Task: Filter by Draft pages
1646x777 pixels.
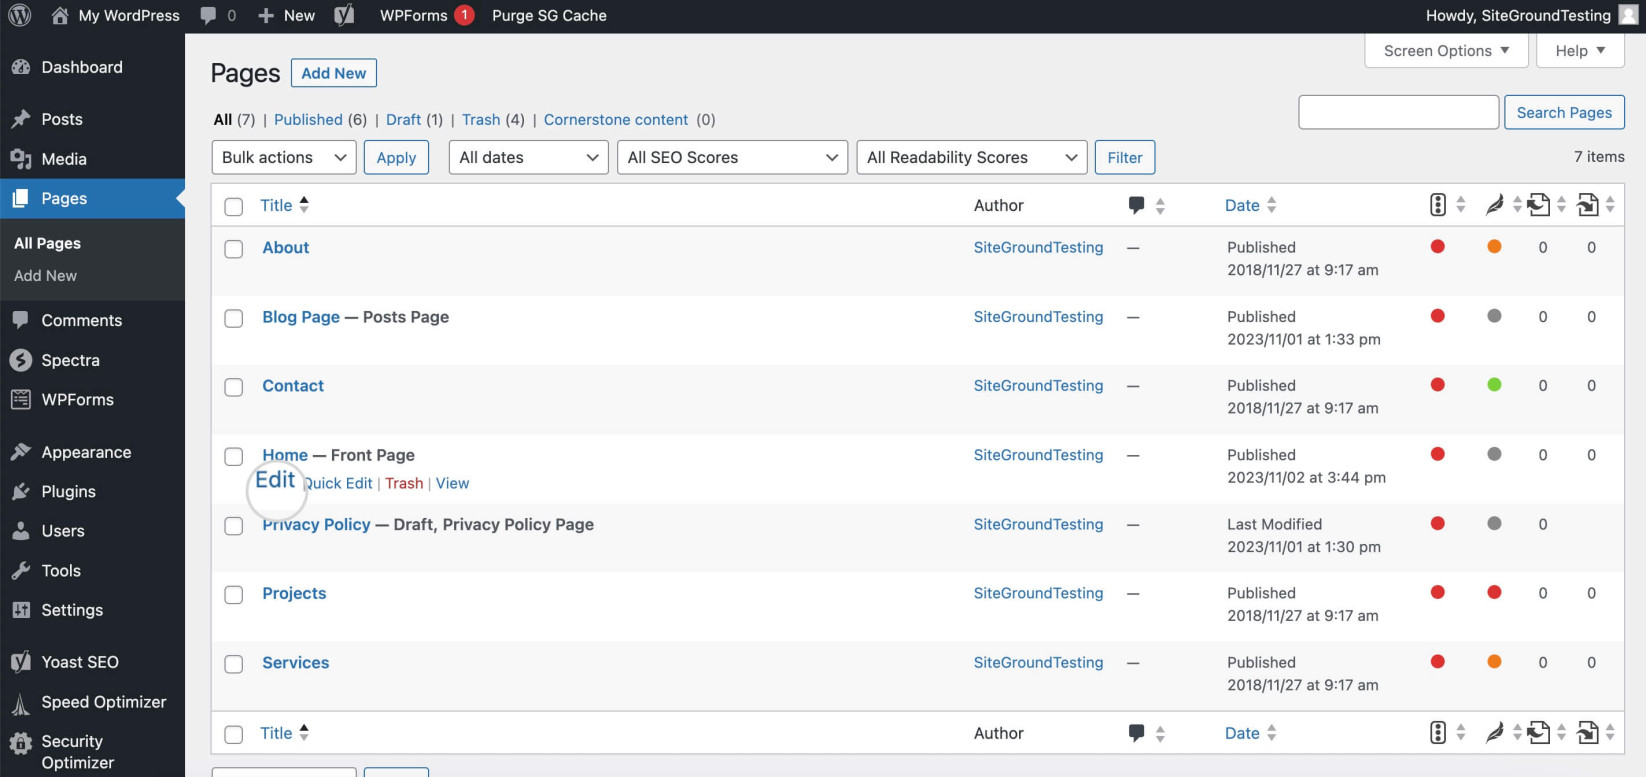Action: coord(403,119)
